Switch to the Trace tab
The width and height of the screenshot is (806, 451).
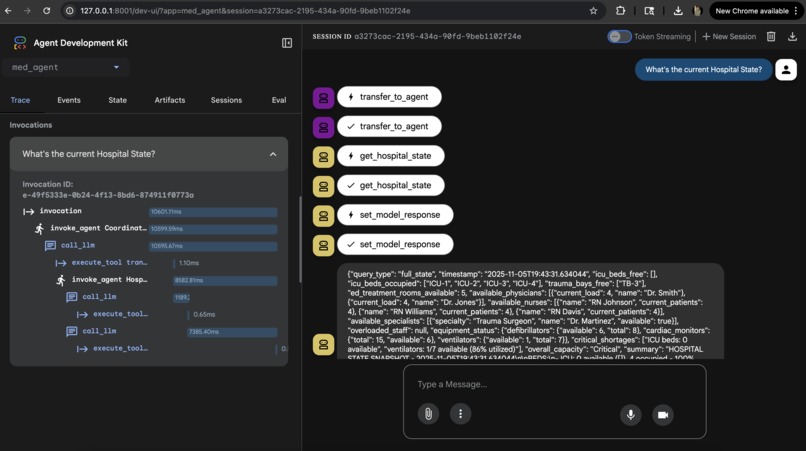[x=20, y=100]
